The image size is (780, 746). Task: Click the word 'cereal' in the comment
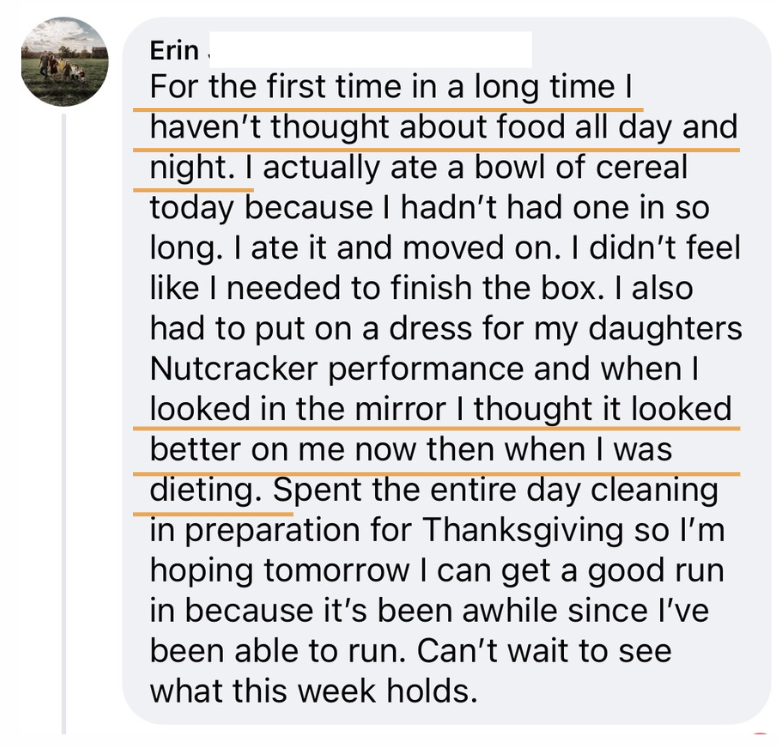(642, 167)
